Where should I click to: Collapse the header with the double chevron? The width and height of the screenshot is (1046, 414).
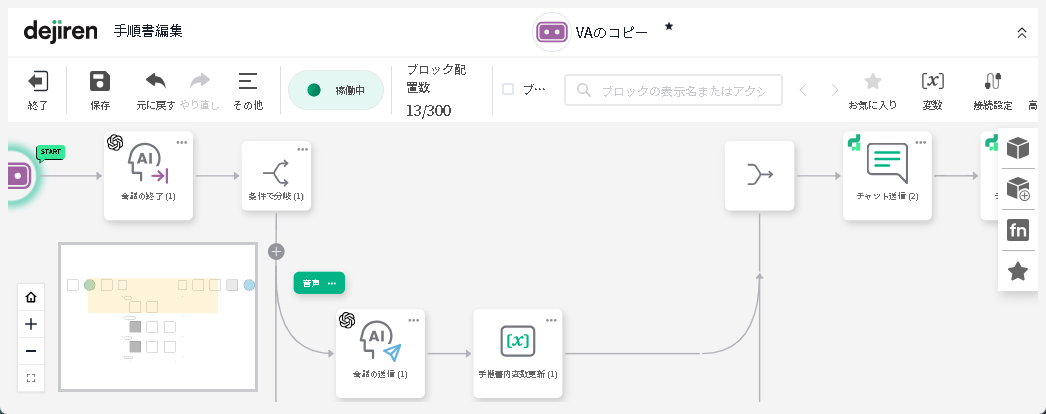coord(1021,33)
